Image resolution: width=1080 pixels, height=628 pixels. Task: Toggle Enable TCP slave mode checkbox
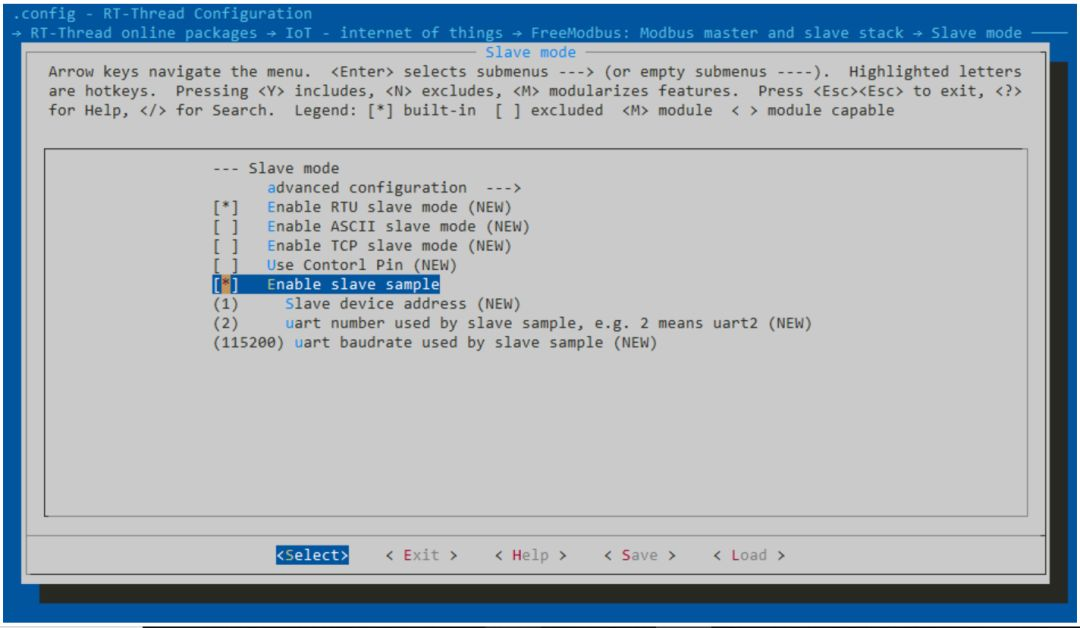click(225, 246)
